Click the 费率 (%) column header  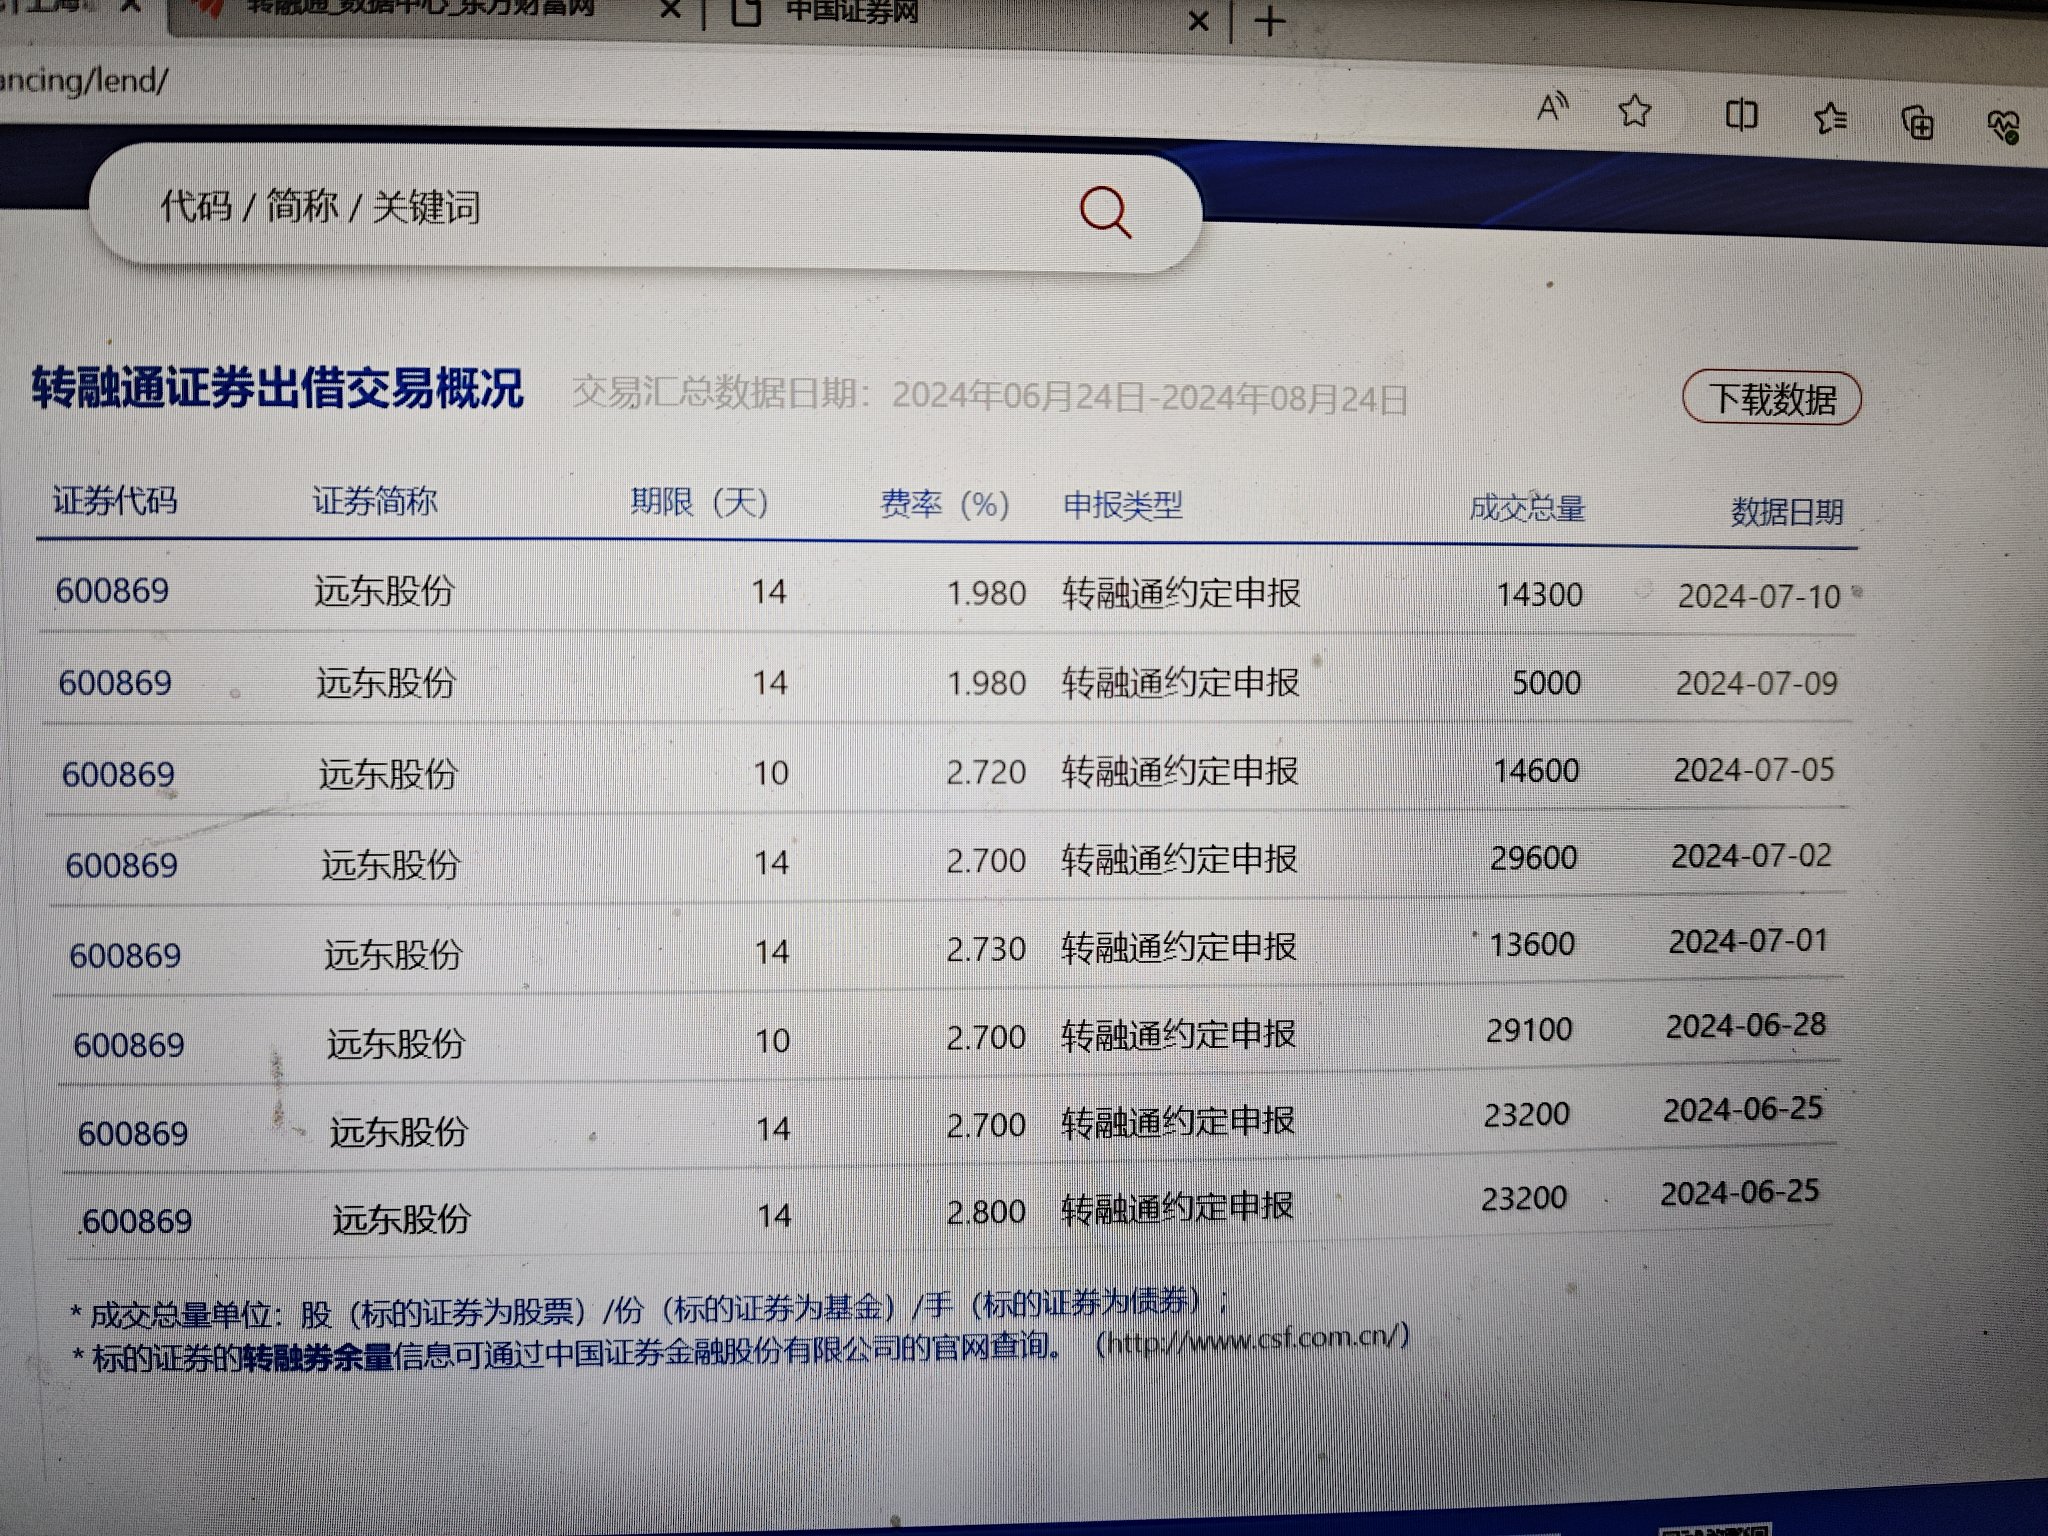tap(944, 504)
